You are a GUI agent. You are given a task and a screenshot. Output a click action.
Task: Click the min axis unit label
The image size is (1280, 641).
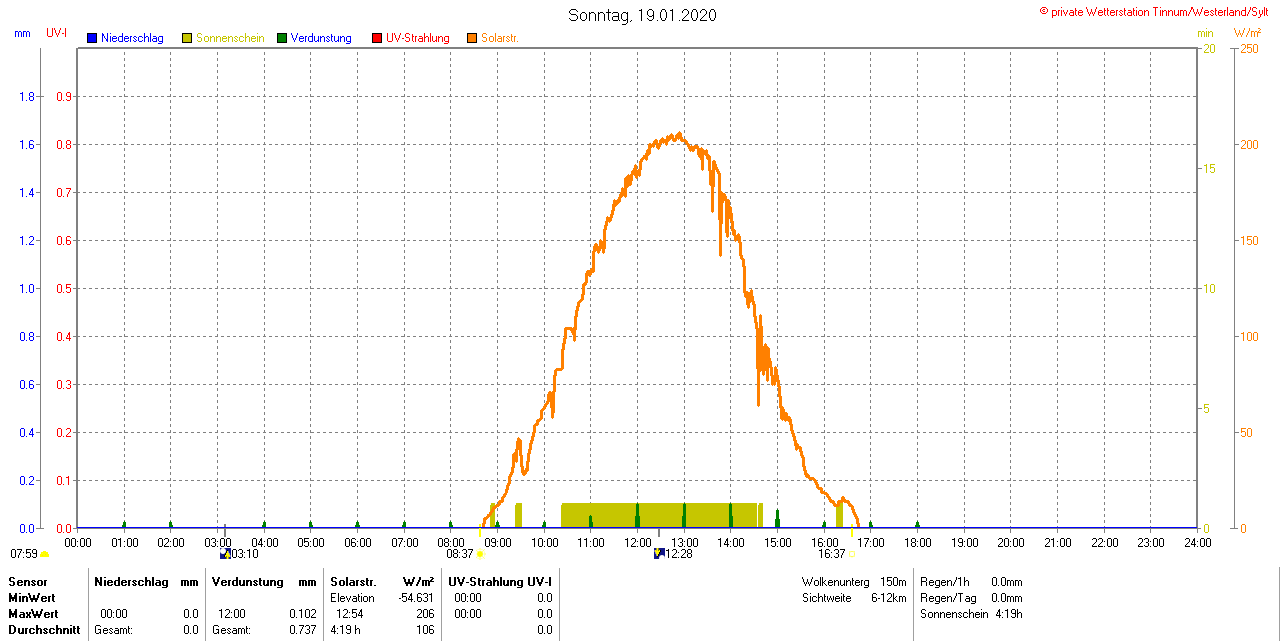1205,33
